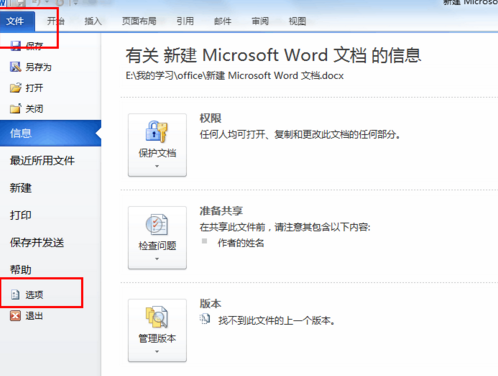This screenshot has height=376, width=498.
Task: Expand the 检查问题 dropdown arrow
Action: tap(157, 259)
